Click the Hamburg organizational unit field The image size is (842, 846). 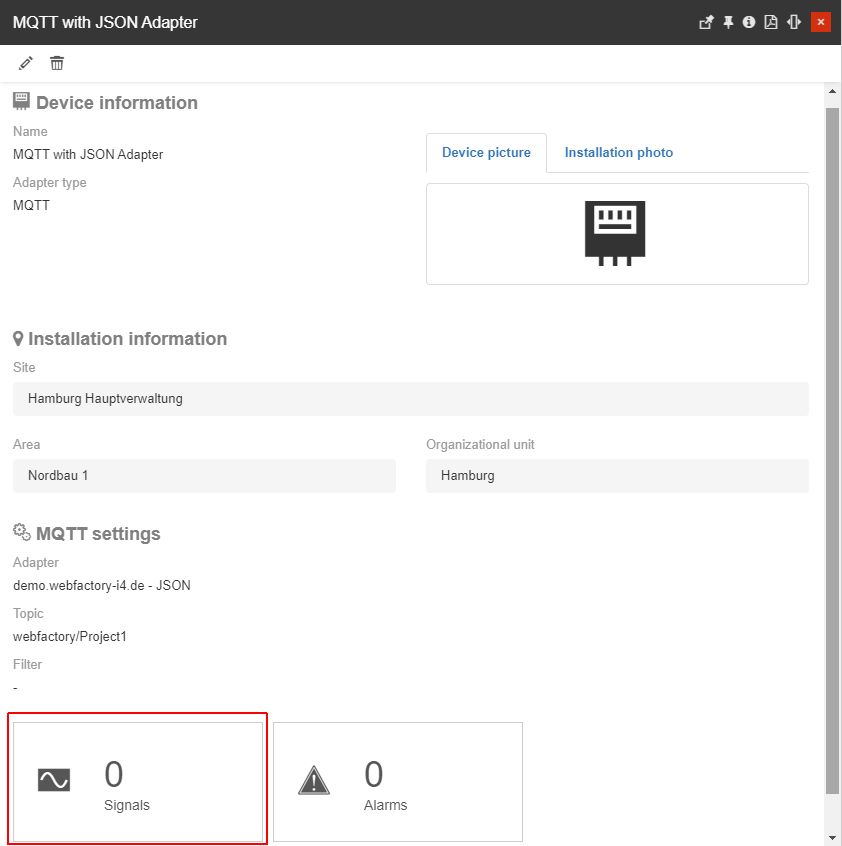[617, 475]
